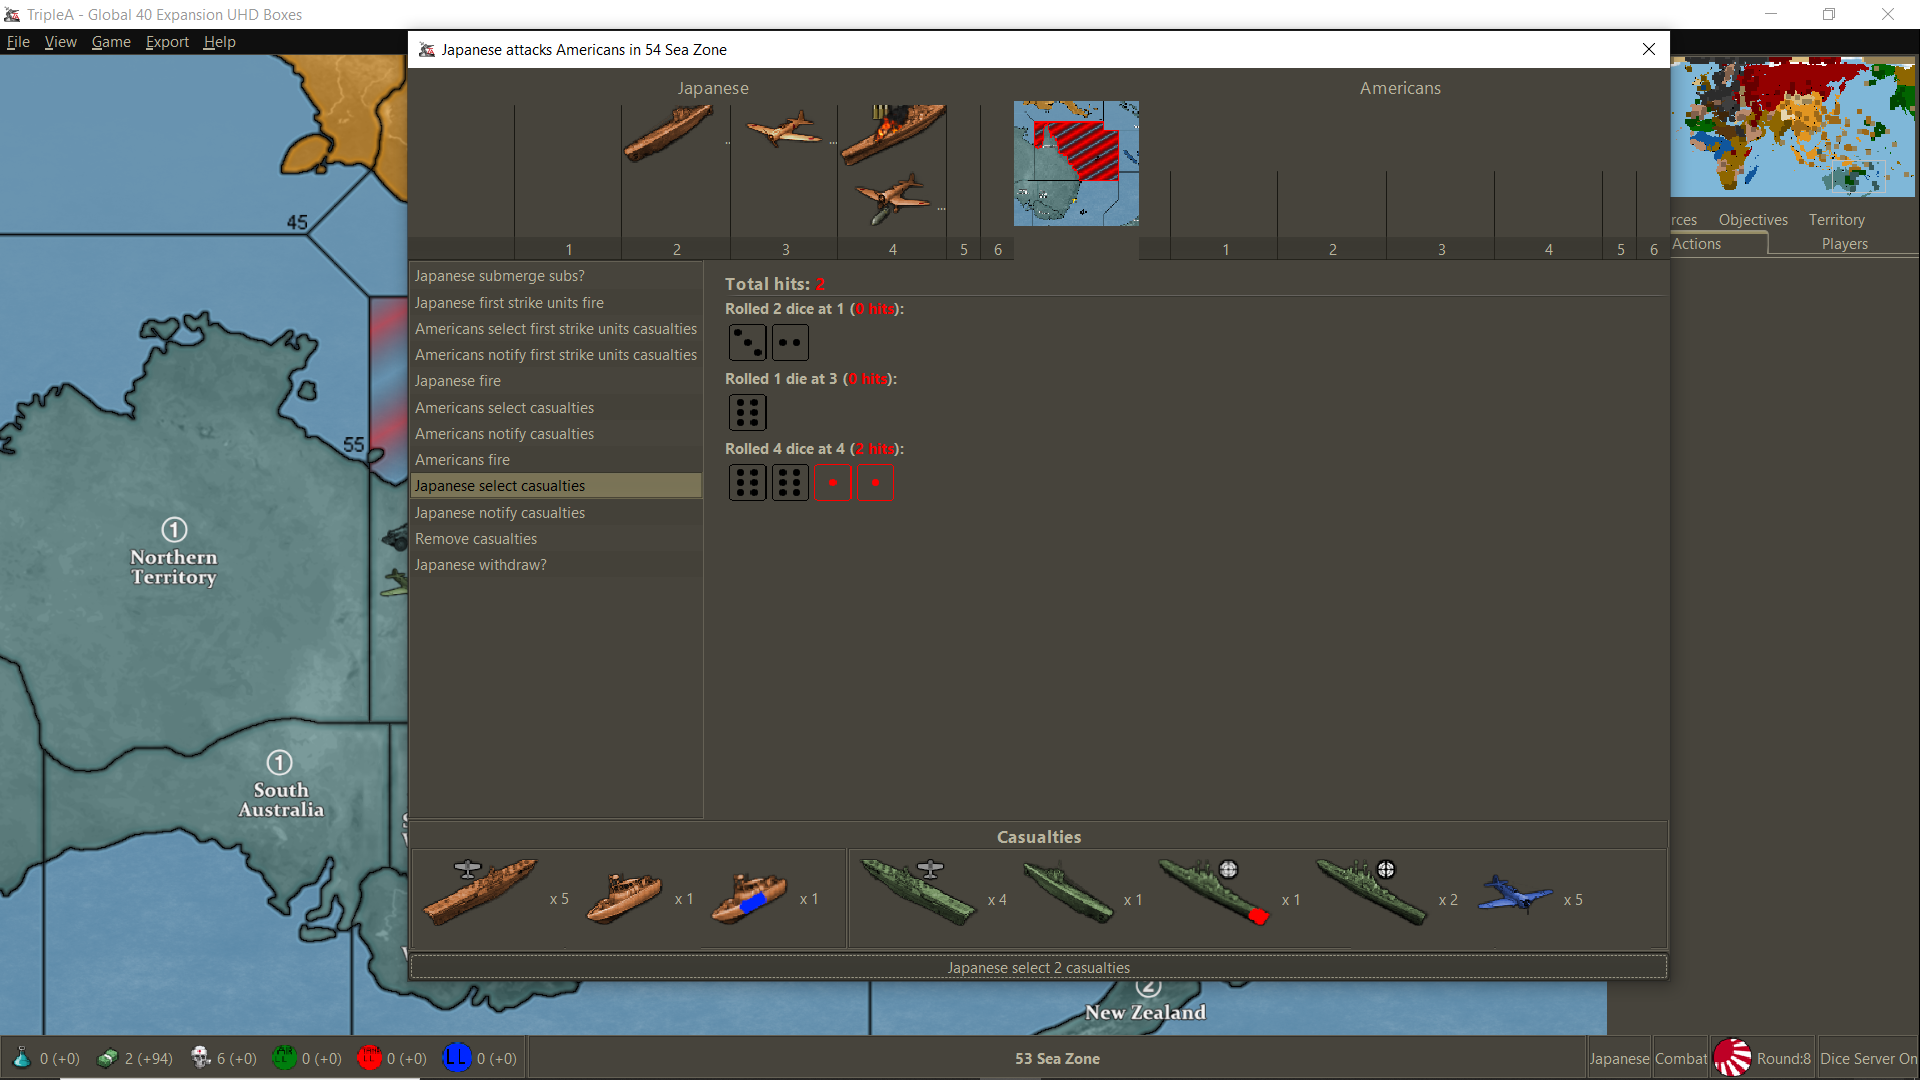Click the South Australia territory on the map
The height and width of the screenshot is (1080, 1920).
[281, 799]
